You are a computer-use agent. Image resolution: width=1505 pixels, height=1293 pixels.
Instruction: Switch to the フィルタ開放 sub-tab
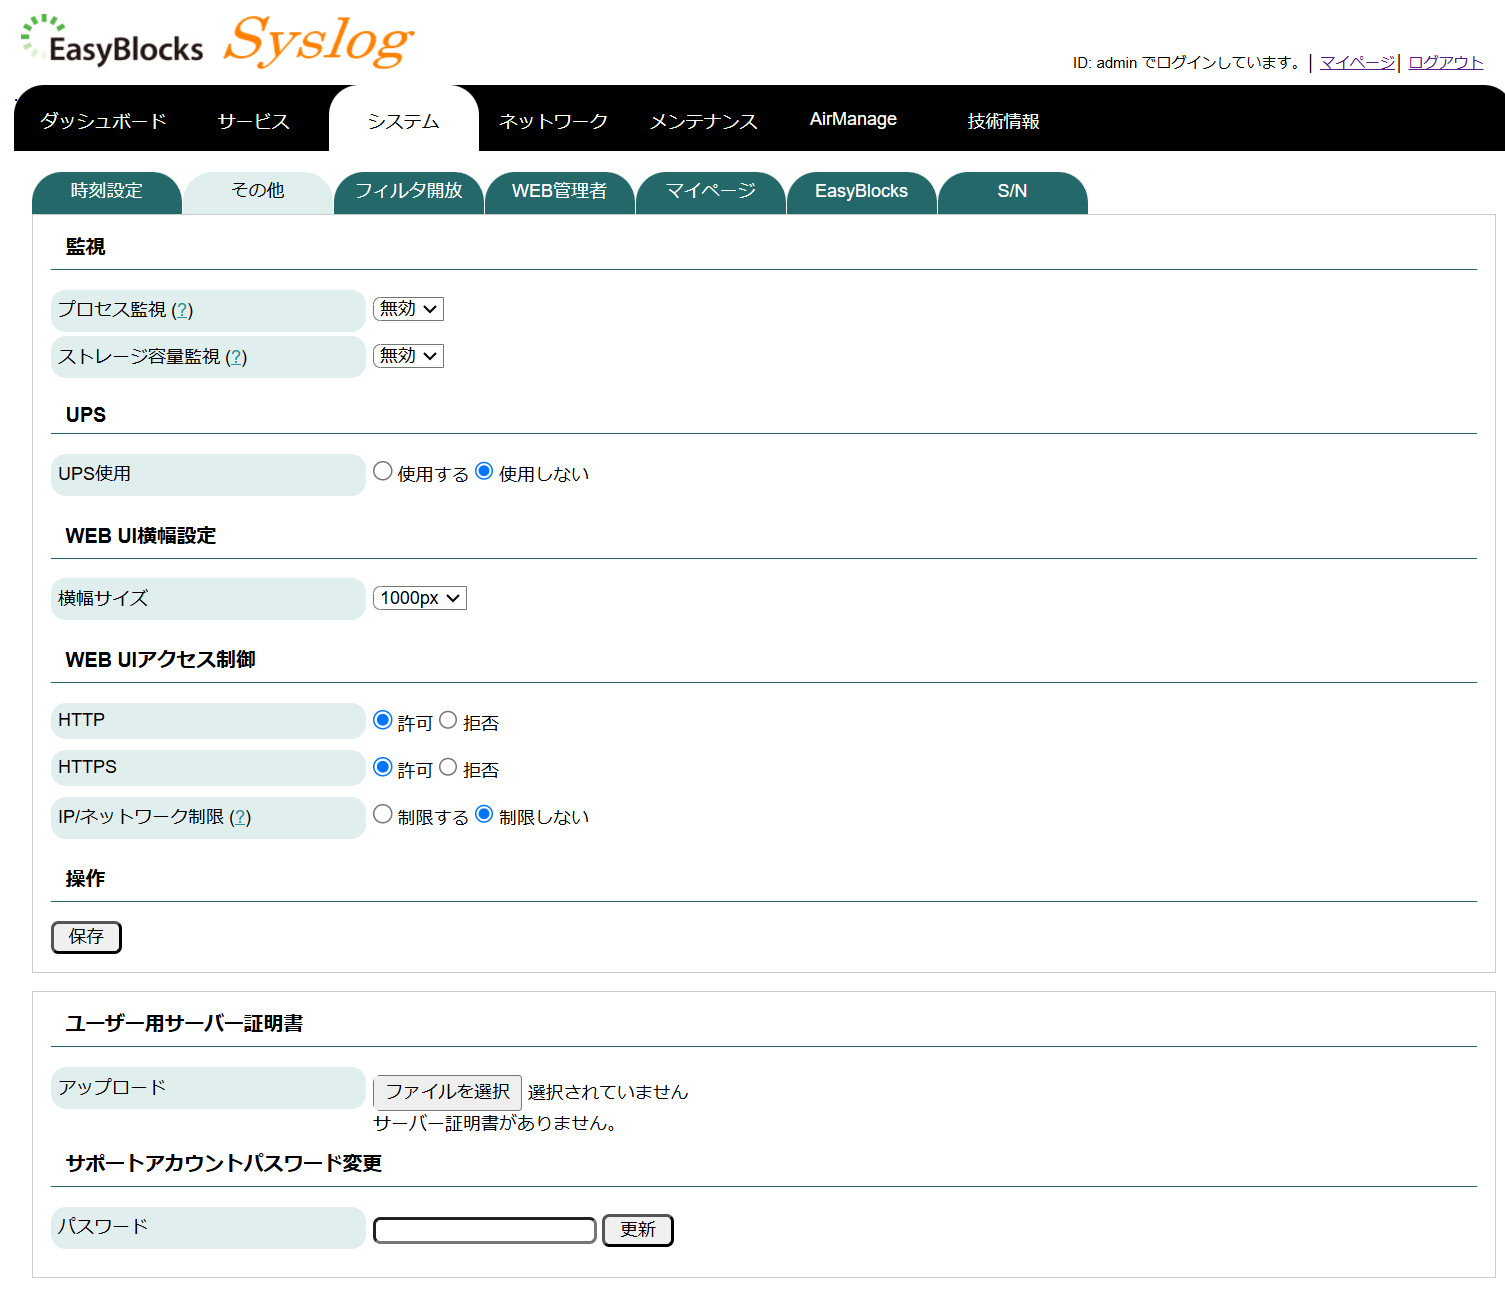pos(409,192)
